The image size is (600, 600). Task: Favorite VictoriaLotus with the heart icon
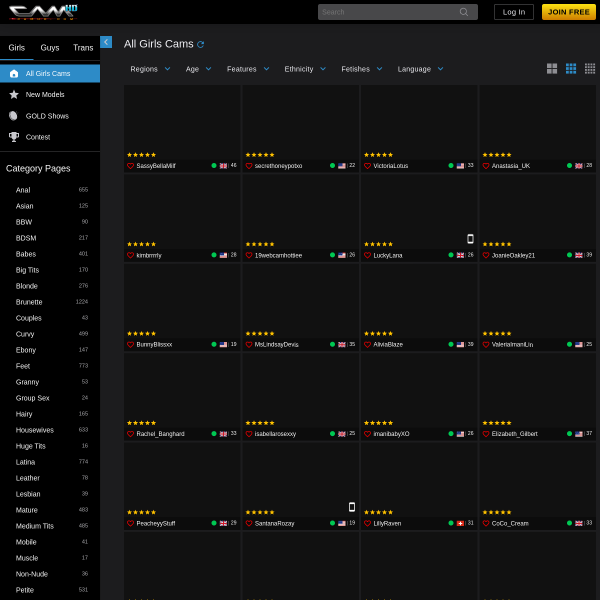[x=367, y=166]
